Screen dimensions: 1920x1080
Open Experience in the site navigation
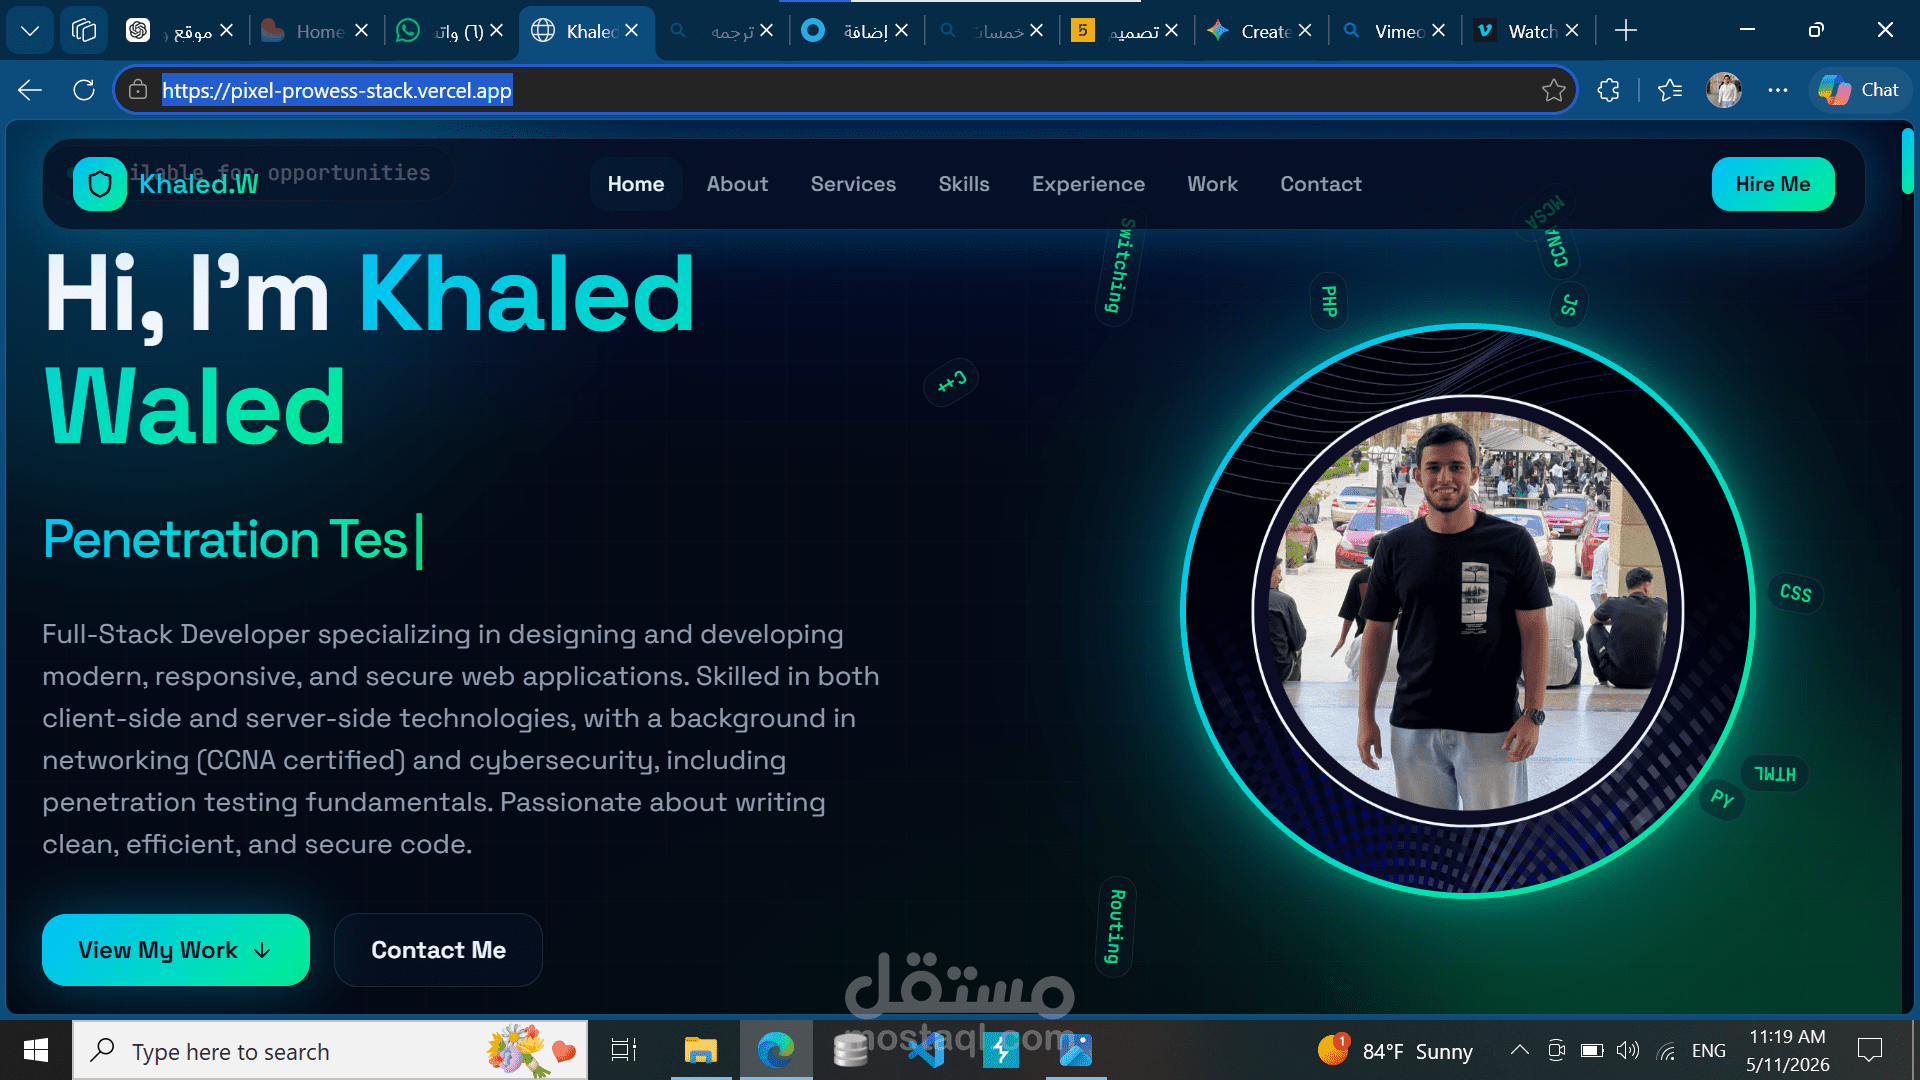pos(1088,184)
